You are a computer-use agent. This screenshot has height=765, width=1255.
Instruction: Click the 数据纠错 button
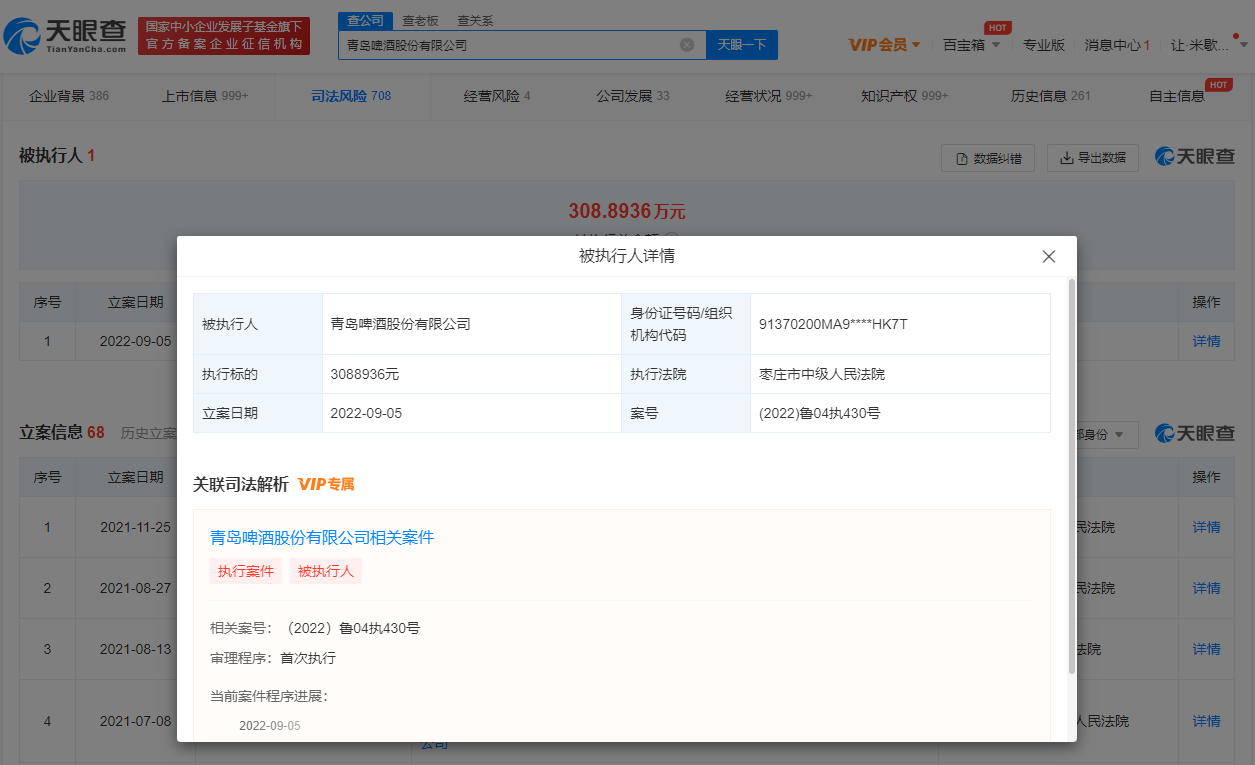tap(988, 158)
